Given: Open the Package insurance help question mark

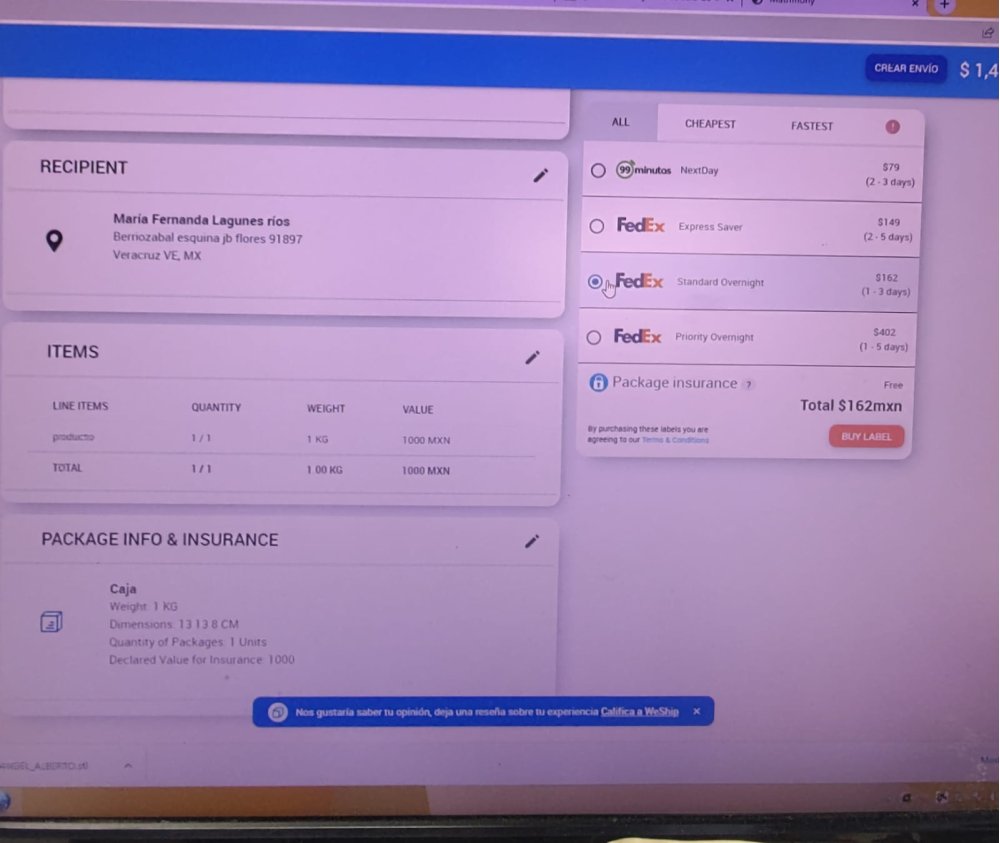Looking at the screenshot, I should click(749, 385).
